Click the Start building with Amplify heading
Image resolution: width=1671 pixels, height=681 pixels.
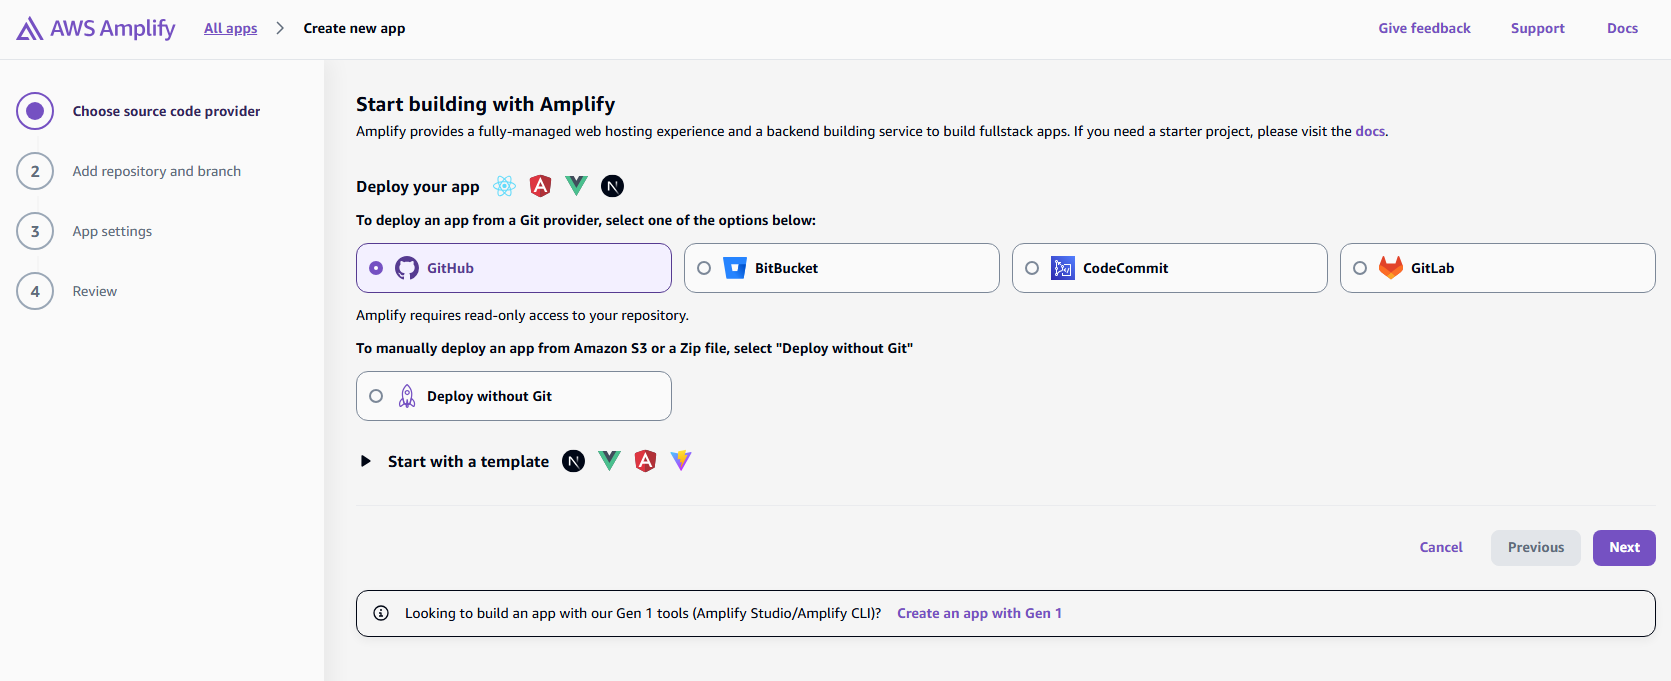pyautogui.click(x=485, y=104)
